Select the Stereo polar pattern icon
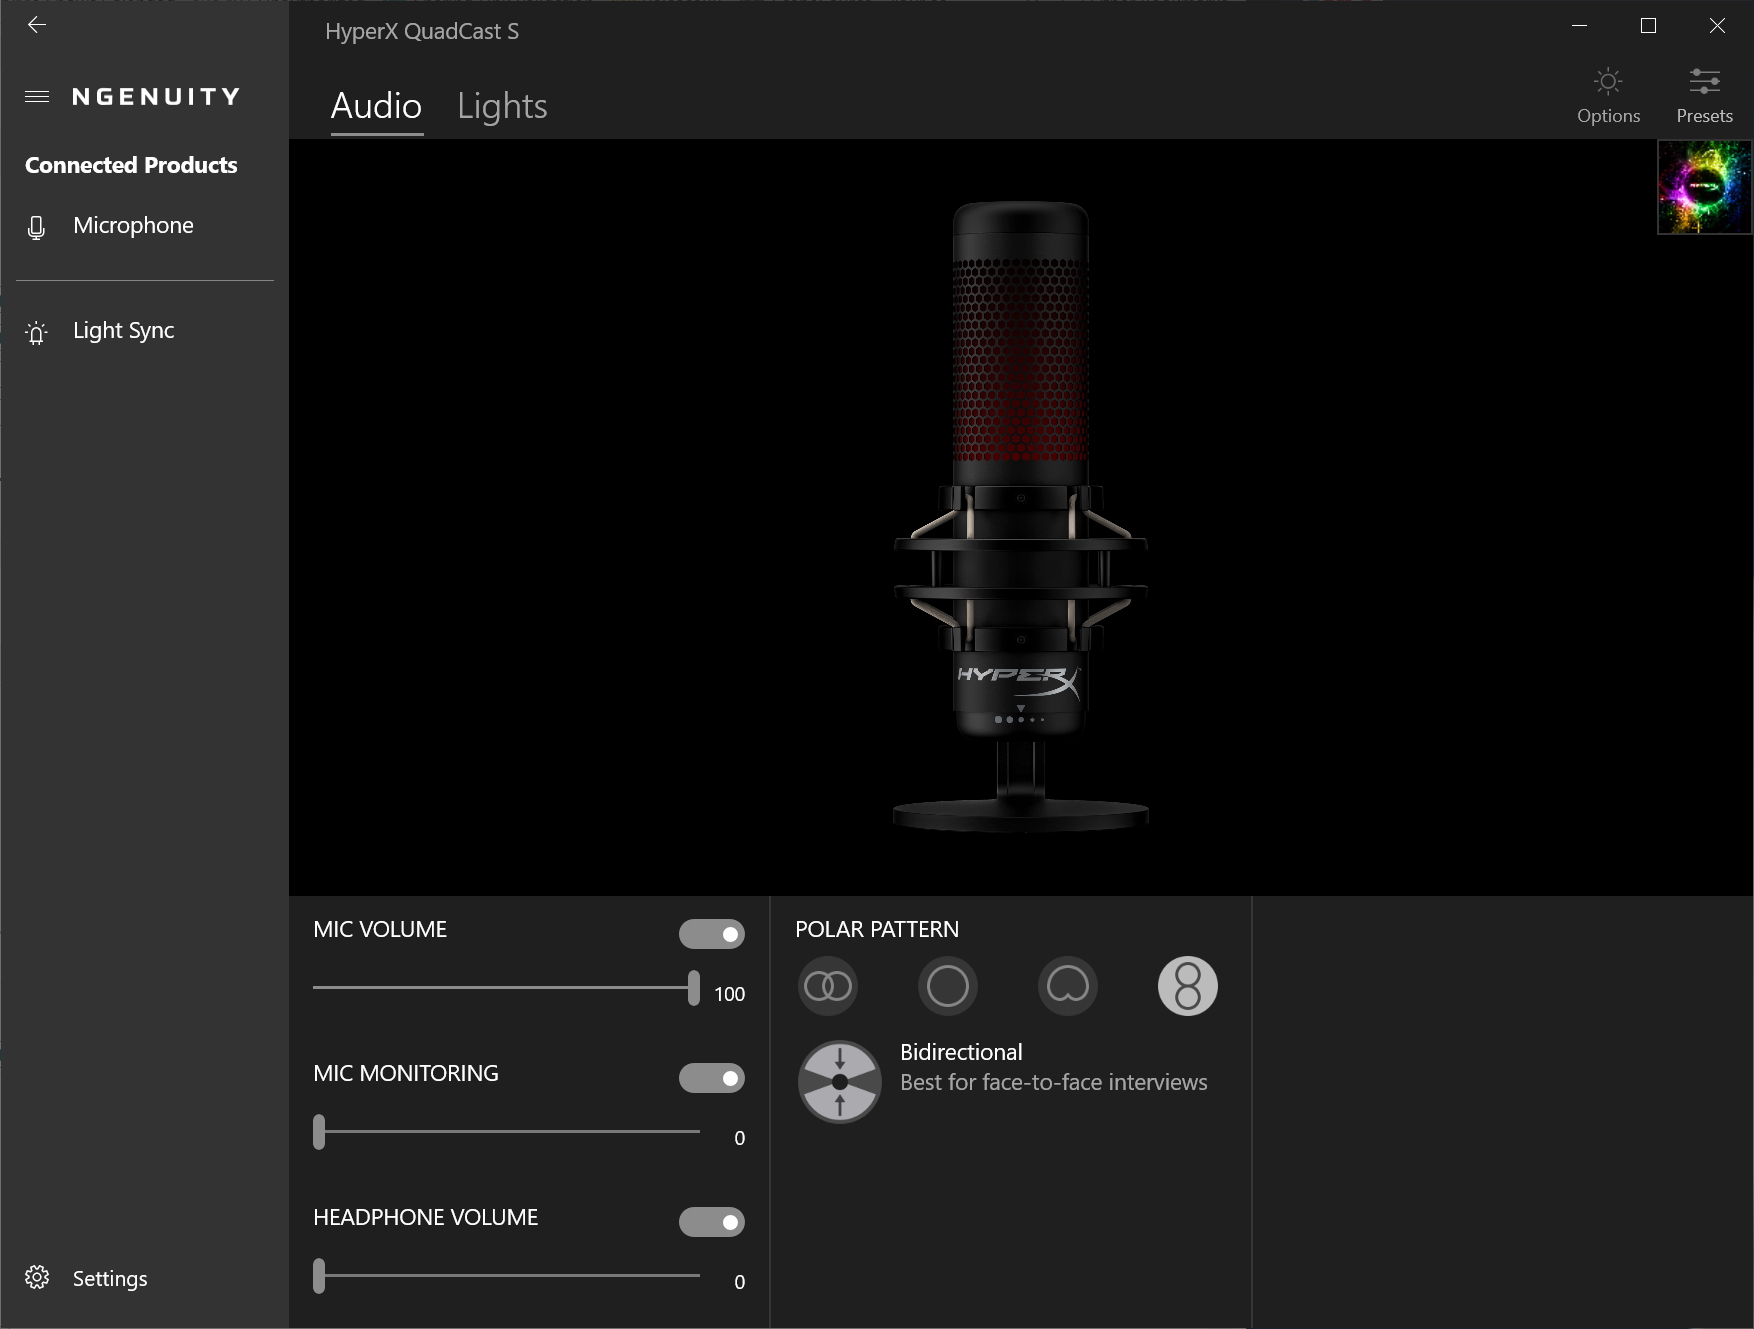The height and width of the screenshot is (1329, 1754). 828,987
